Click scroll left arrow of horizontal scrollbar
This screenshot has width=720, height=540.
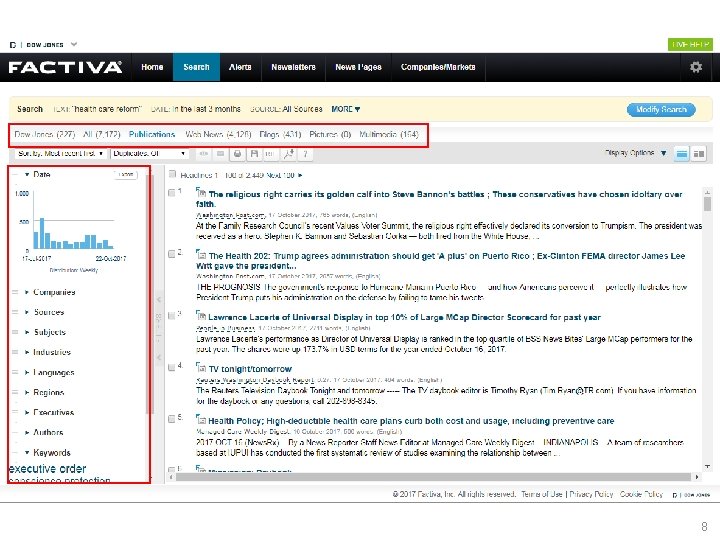tap(171, 477)
